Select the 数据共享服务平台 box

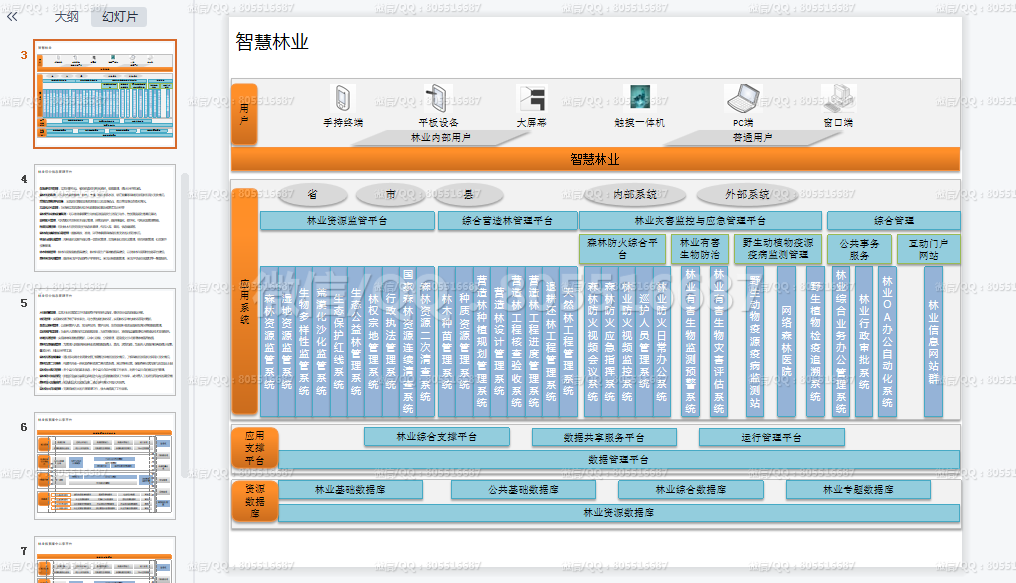click(604, 438)
